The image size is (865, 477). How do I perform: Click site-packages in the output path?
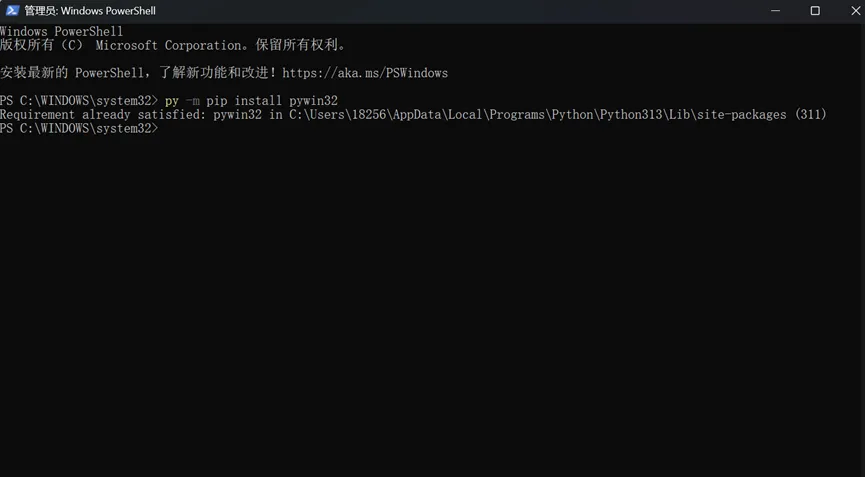coord(741,115)
